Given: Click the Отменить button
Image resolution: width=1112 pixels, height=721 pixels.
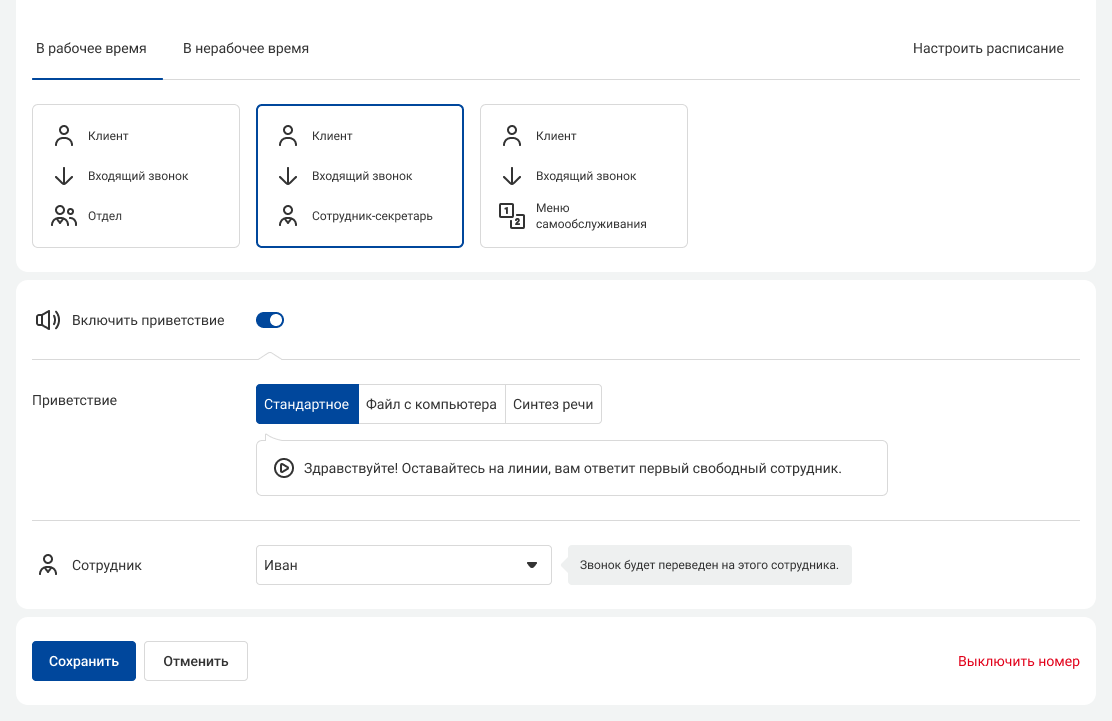Looking at the screenshot, I should [x=195, y=661].
